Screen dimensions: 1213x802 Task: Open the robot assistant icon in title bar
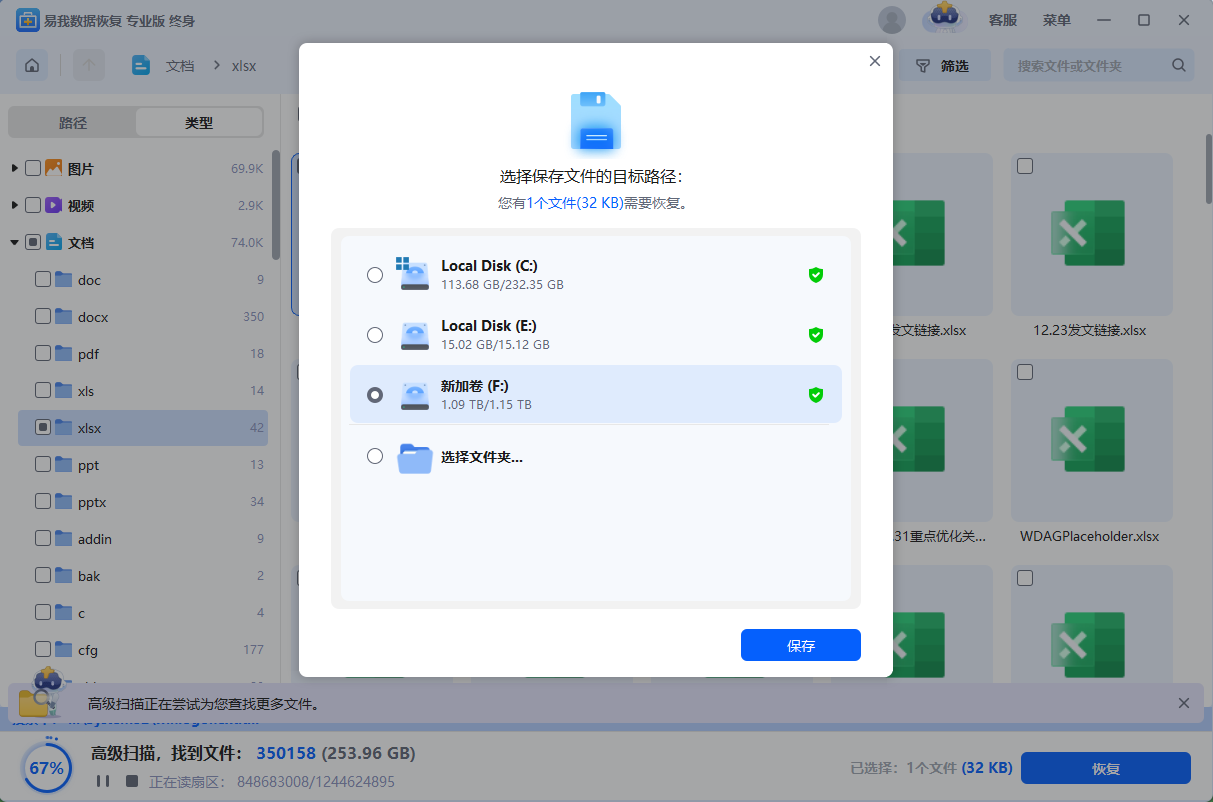coord(943,19)
